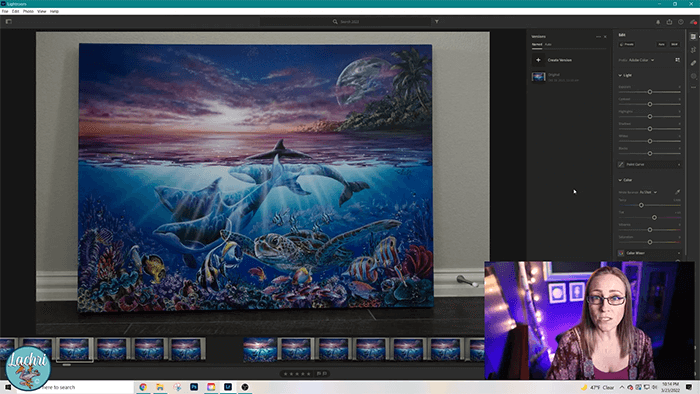Open the Photo menu
Image resolution: width=700 pixels, height=394 pixels.
[x=28, y=11]
